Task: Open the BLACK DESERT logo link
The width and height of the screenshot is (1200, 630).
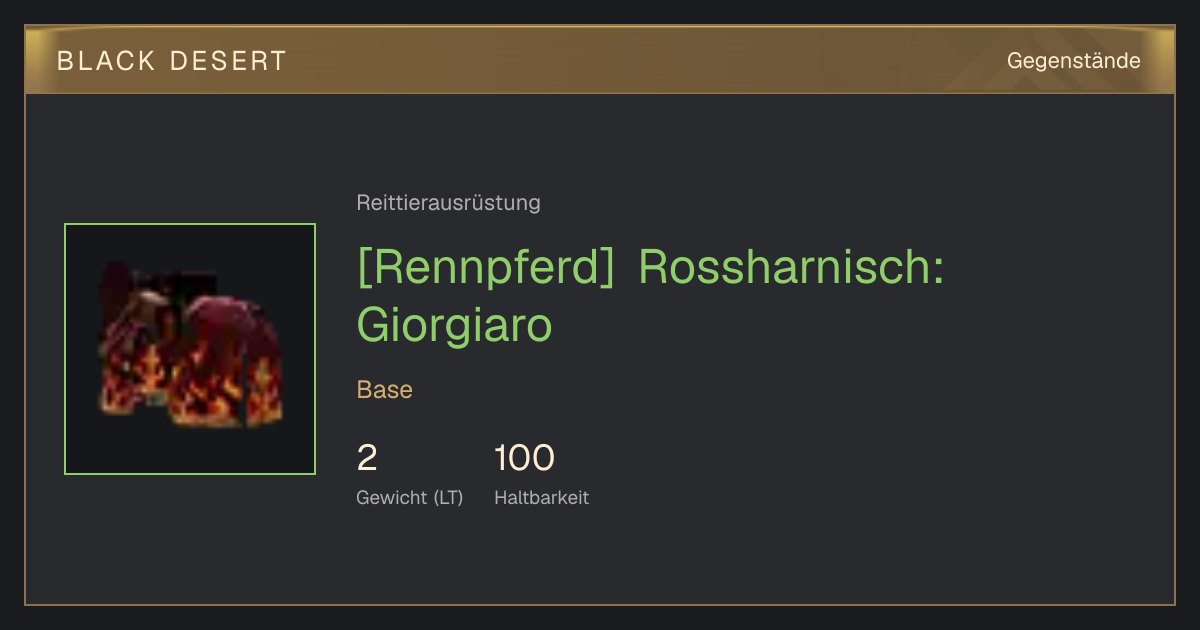Action: click(x=172, y=61)
